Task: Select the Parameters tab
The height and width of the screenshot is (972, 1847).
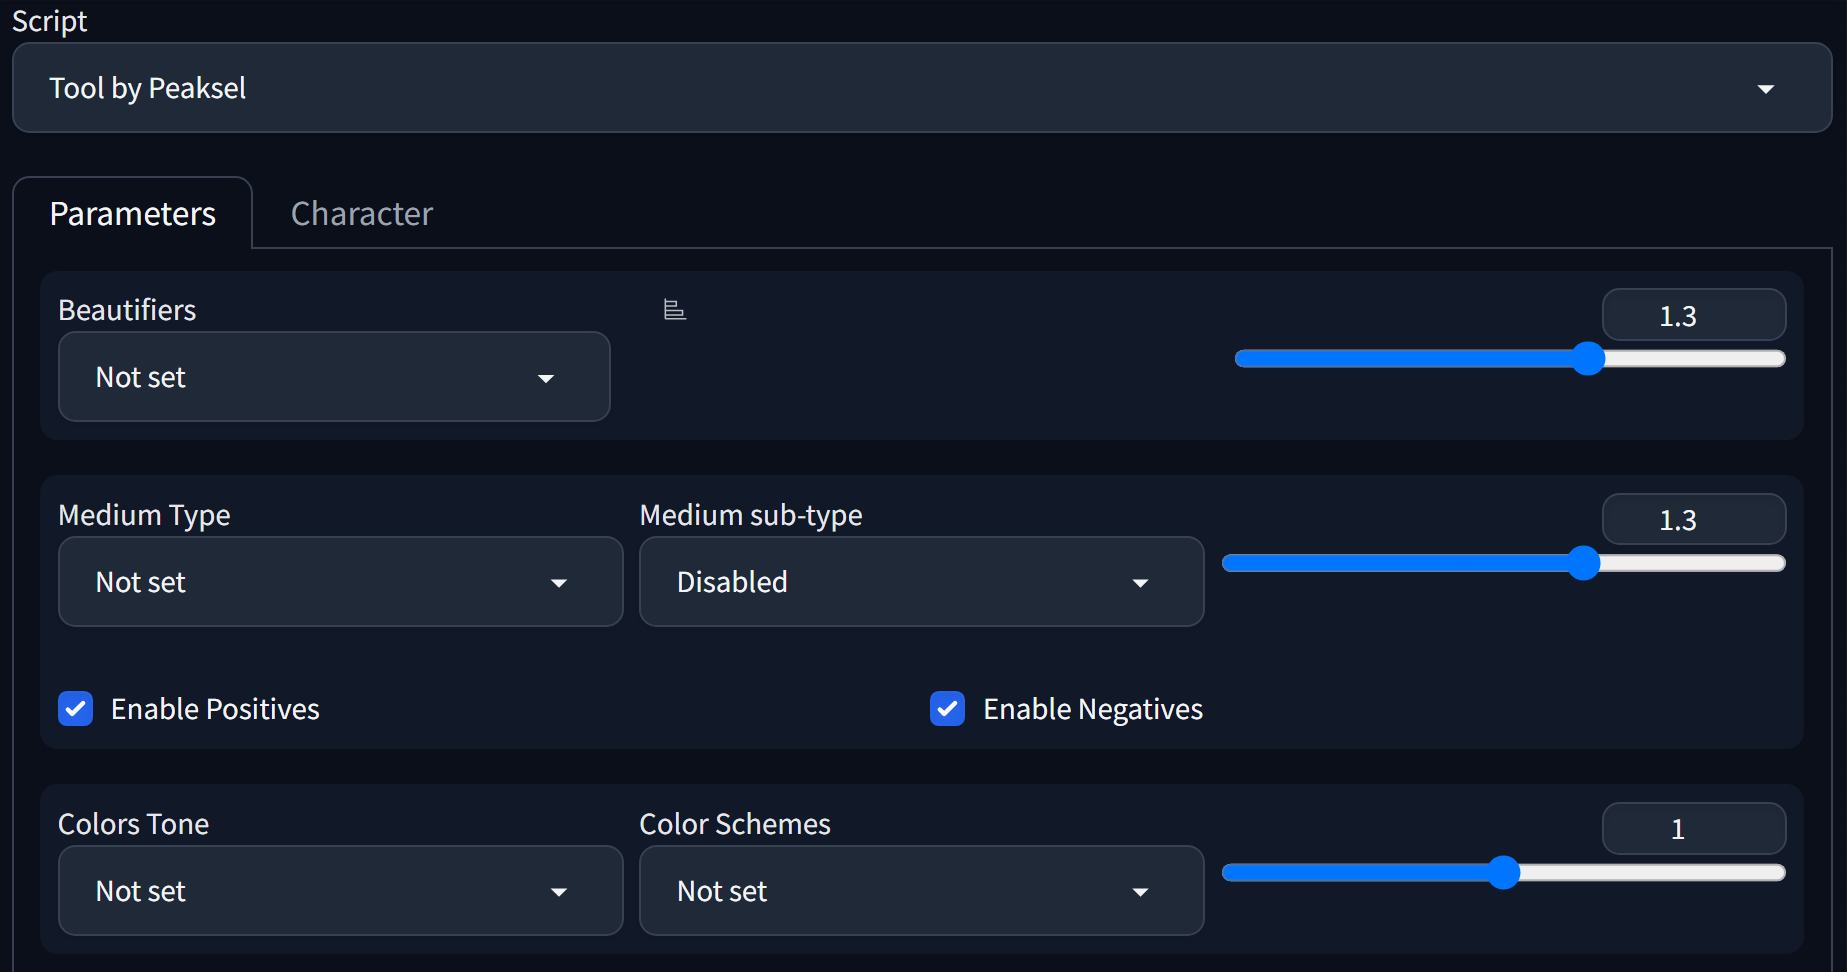Action: [x=132, y=213]
